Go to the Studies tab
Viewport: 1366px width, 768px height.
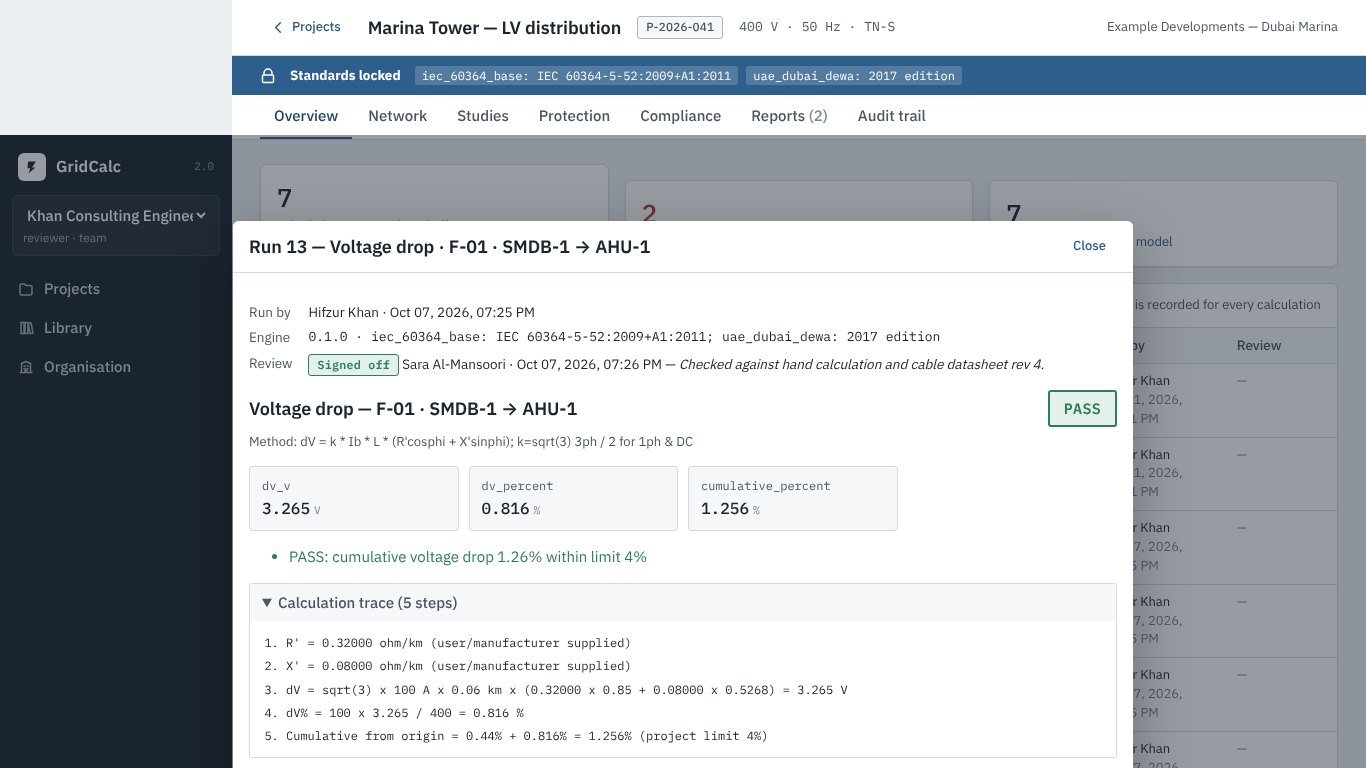click(483, 116)
